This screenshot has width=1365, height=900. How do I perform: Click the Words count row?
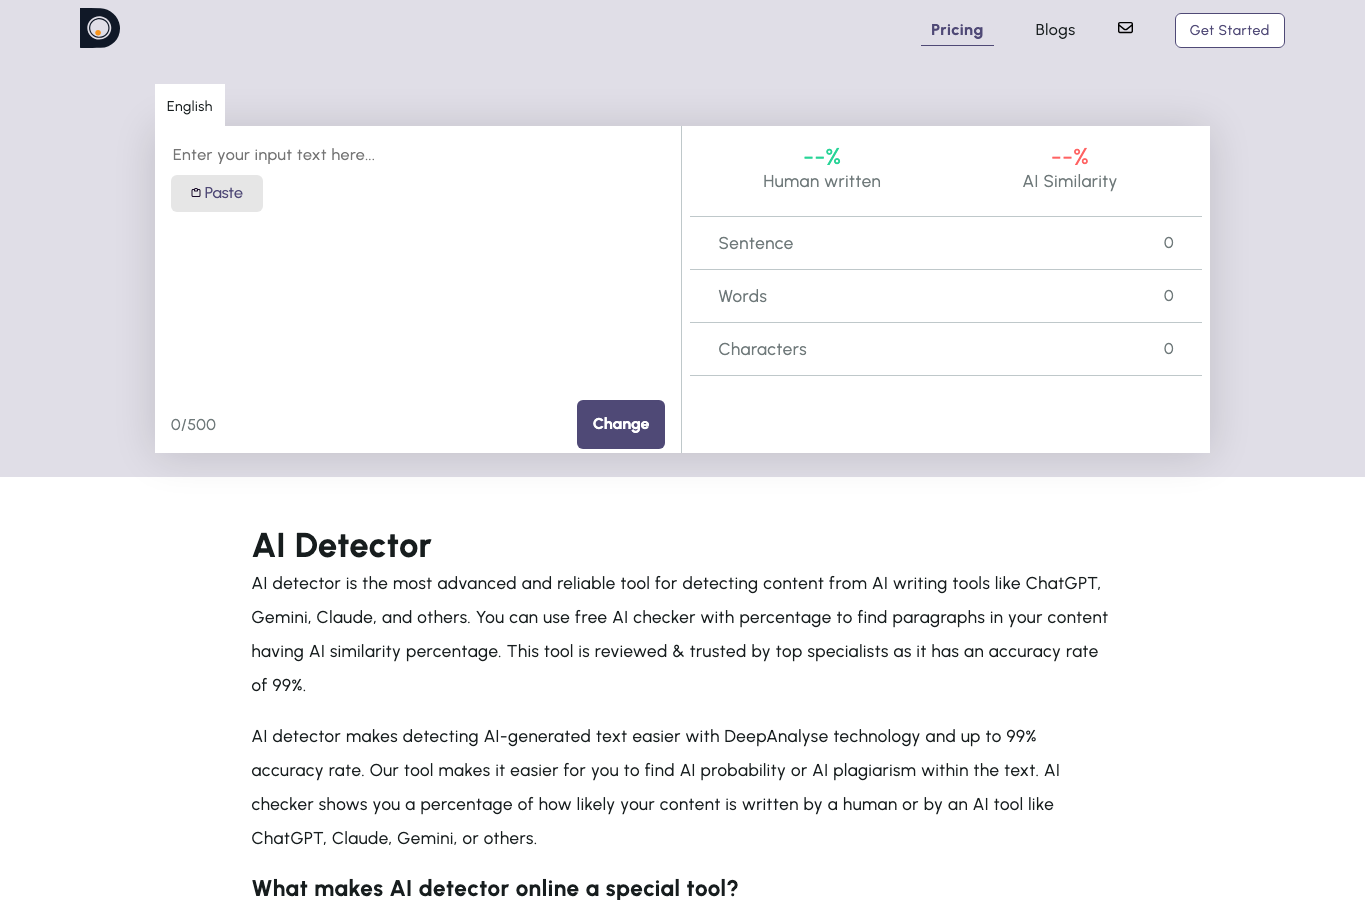tap(946, 296)
